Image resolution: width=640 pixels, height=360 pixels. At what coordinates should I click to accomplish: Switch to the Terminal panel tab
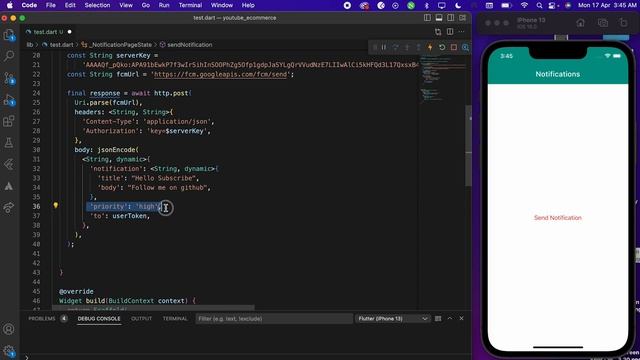tap(175, 318)
